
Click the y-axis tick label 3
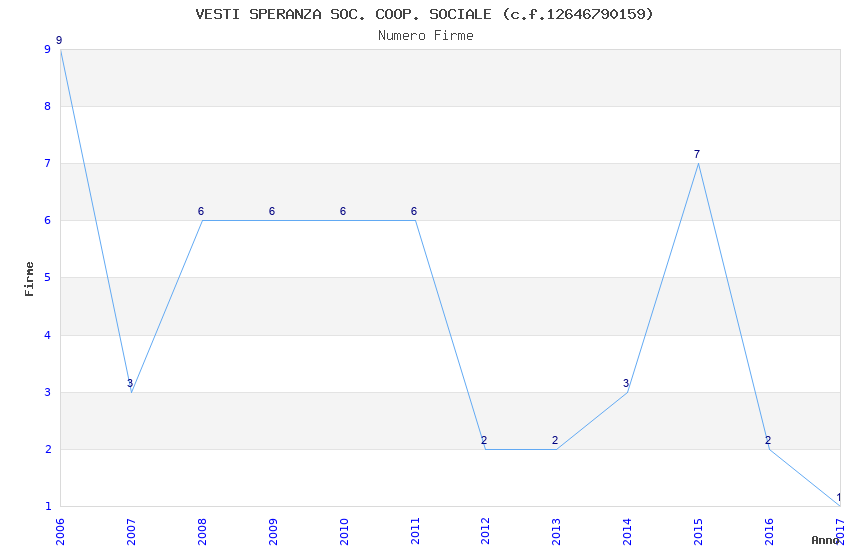point(48,392)
